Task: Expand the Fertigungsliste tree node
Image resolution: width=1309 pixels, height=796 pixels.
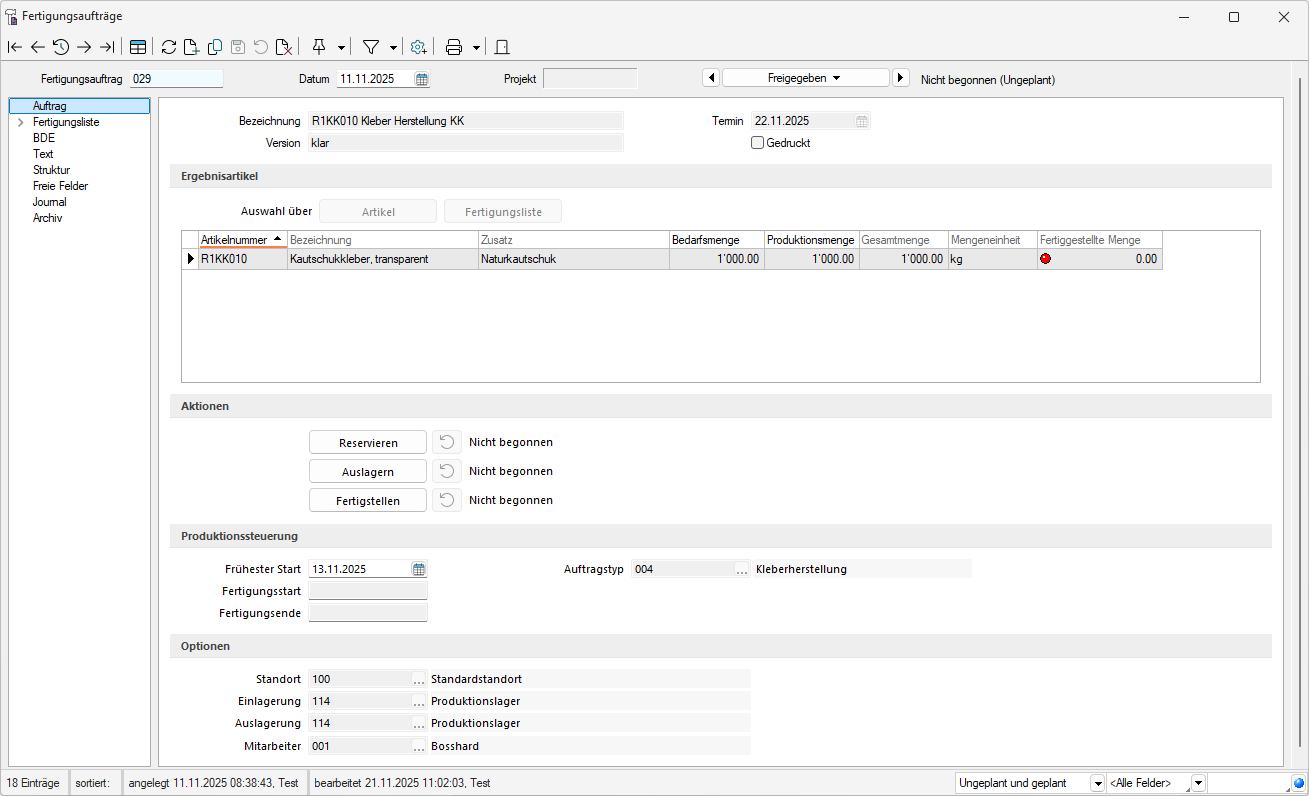Action: click(x=20, y=122)
